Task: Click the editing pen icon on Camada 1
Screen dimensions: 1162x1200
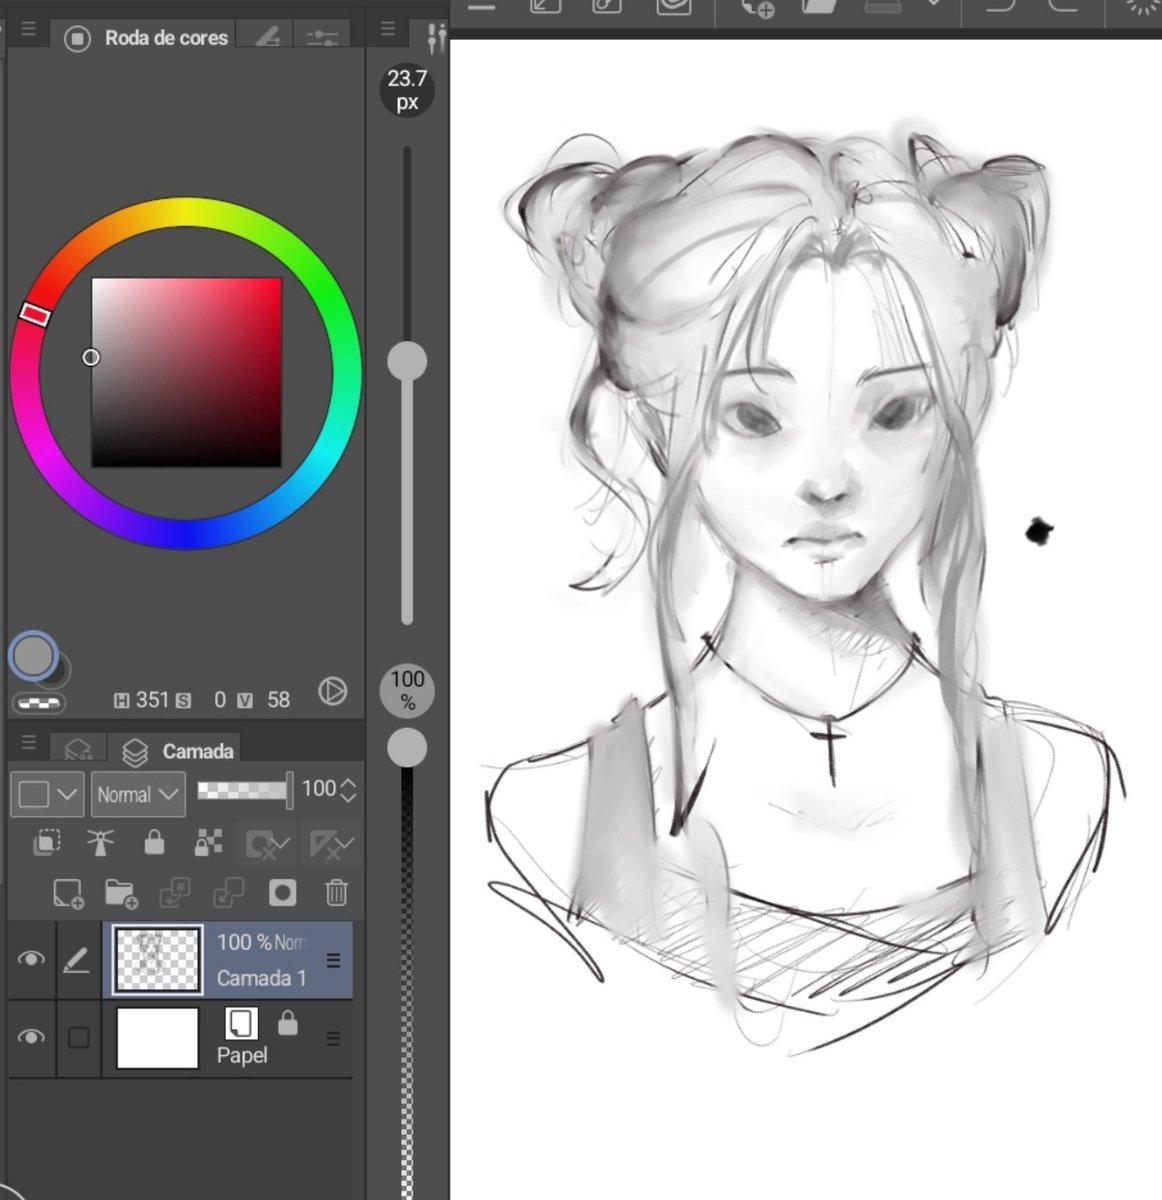Action: pyautogui.click(x=77, y=960)
